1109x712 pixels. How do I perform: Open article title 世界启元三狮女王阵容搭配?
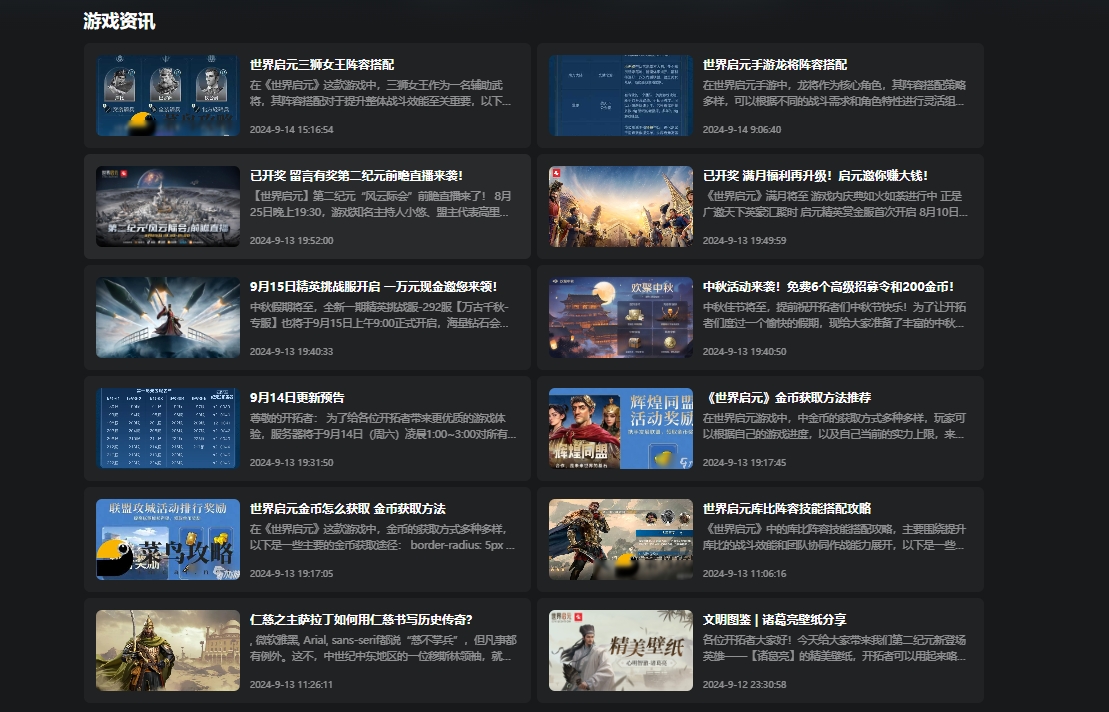321,65
